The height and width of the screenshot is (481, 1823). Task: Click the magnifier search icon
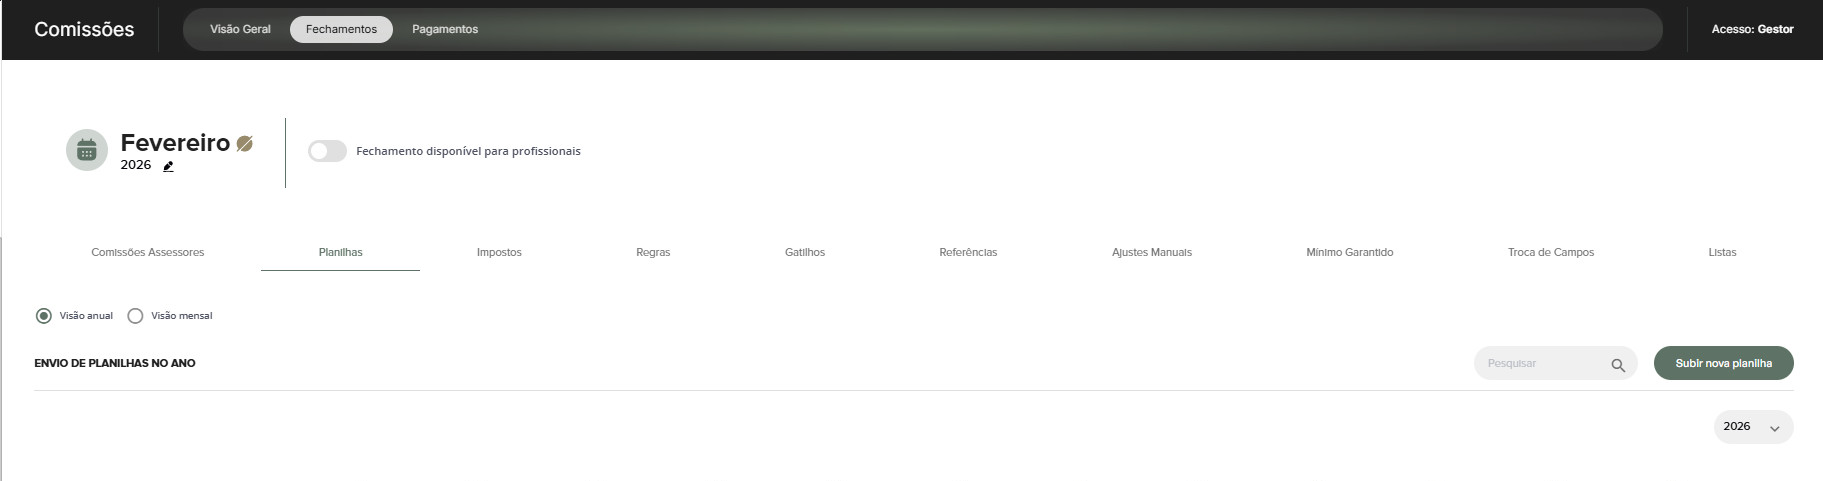[x=1618, y=365]
